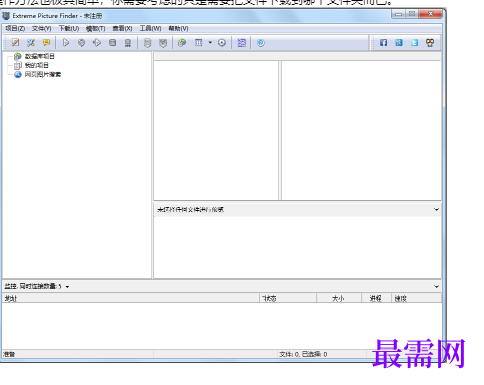Open the Facebook share icon
This screenshot has height=385, width=484.
tap(383, 42)
